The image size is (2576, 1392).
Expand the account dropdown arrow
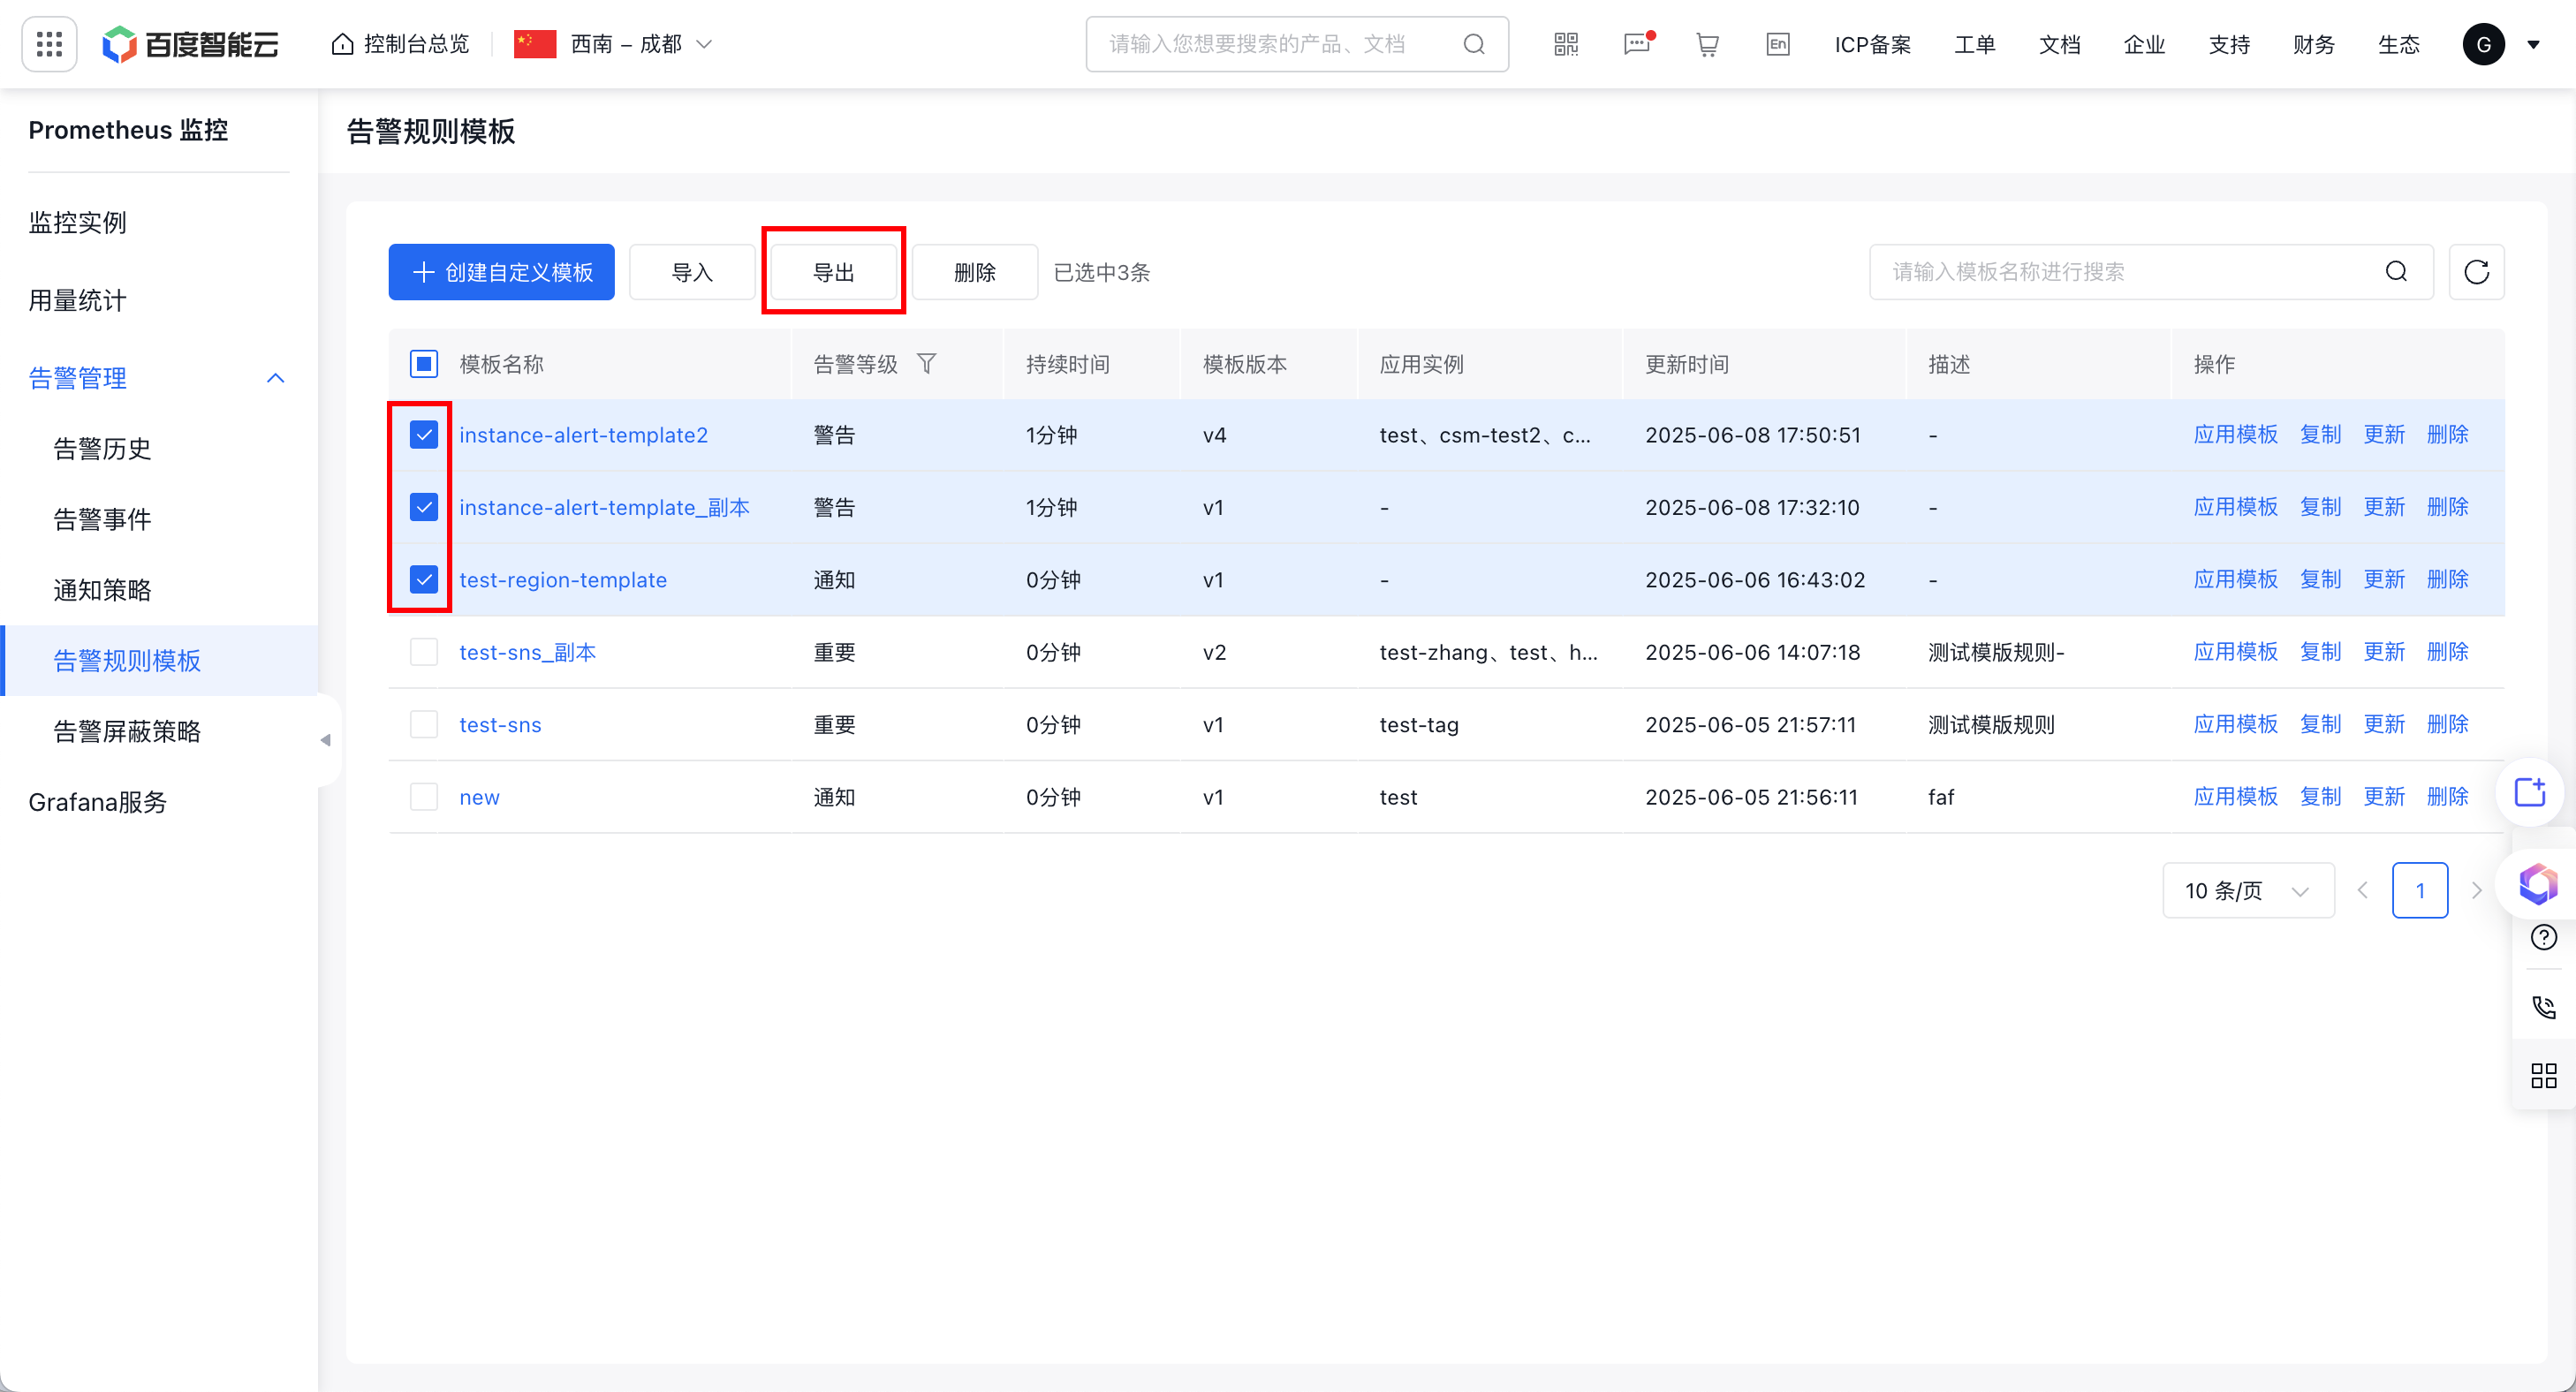tap(2533, 44)
